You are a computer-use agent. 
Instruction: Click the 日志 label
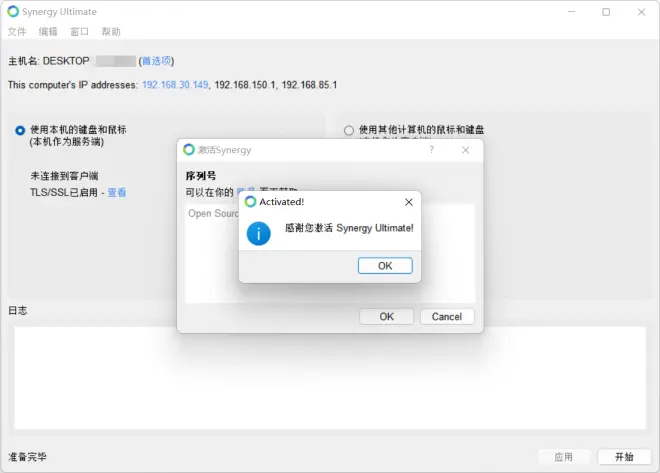tap(18, 311)
